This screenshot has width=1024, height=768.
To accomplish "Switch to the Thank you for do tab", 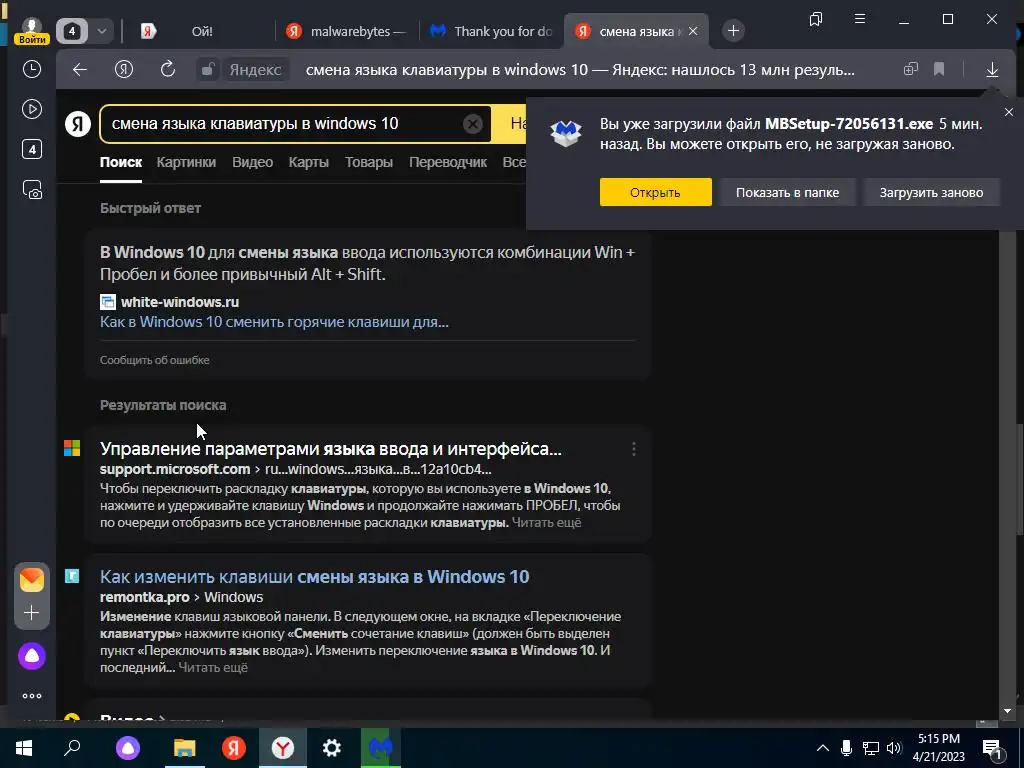I will (491, 31).
